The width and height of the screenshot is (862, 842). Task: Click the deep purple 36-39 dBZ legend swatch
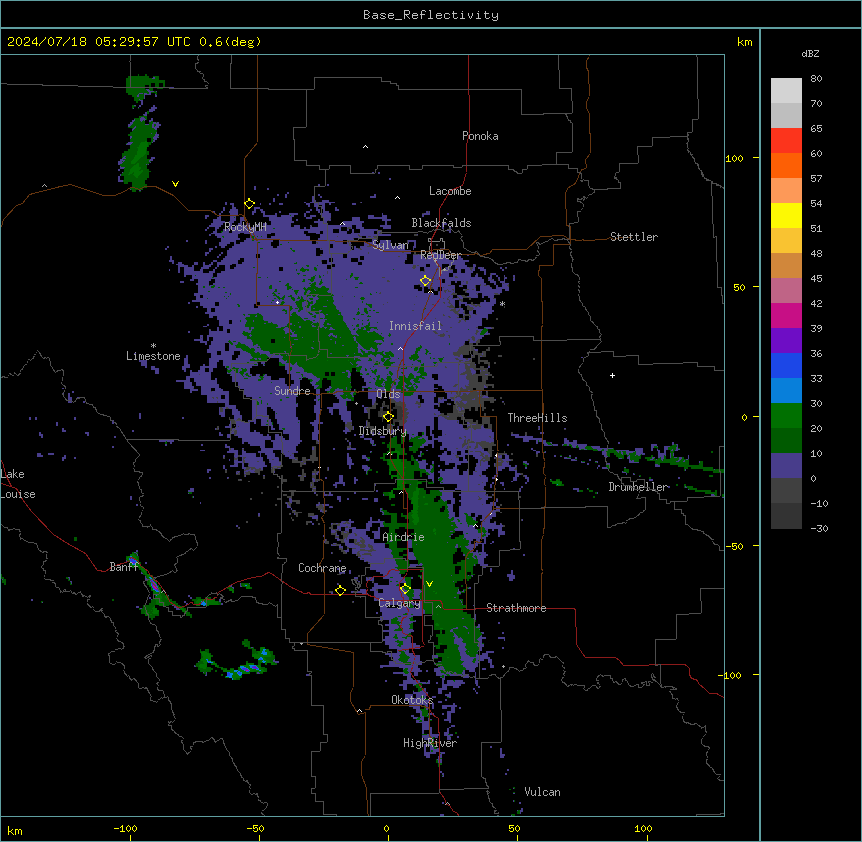[786, 341]
